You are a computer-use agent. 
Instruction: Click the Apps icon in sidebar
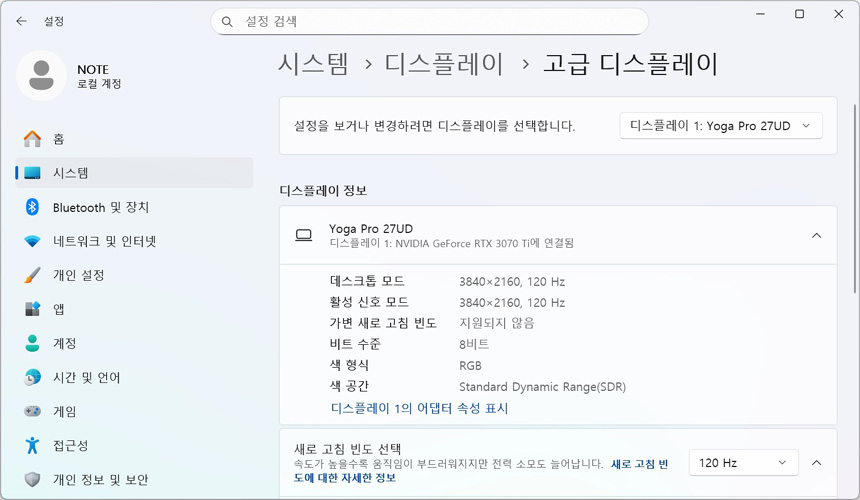tap(33, 309)
